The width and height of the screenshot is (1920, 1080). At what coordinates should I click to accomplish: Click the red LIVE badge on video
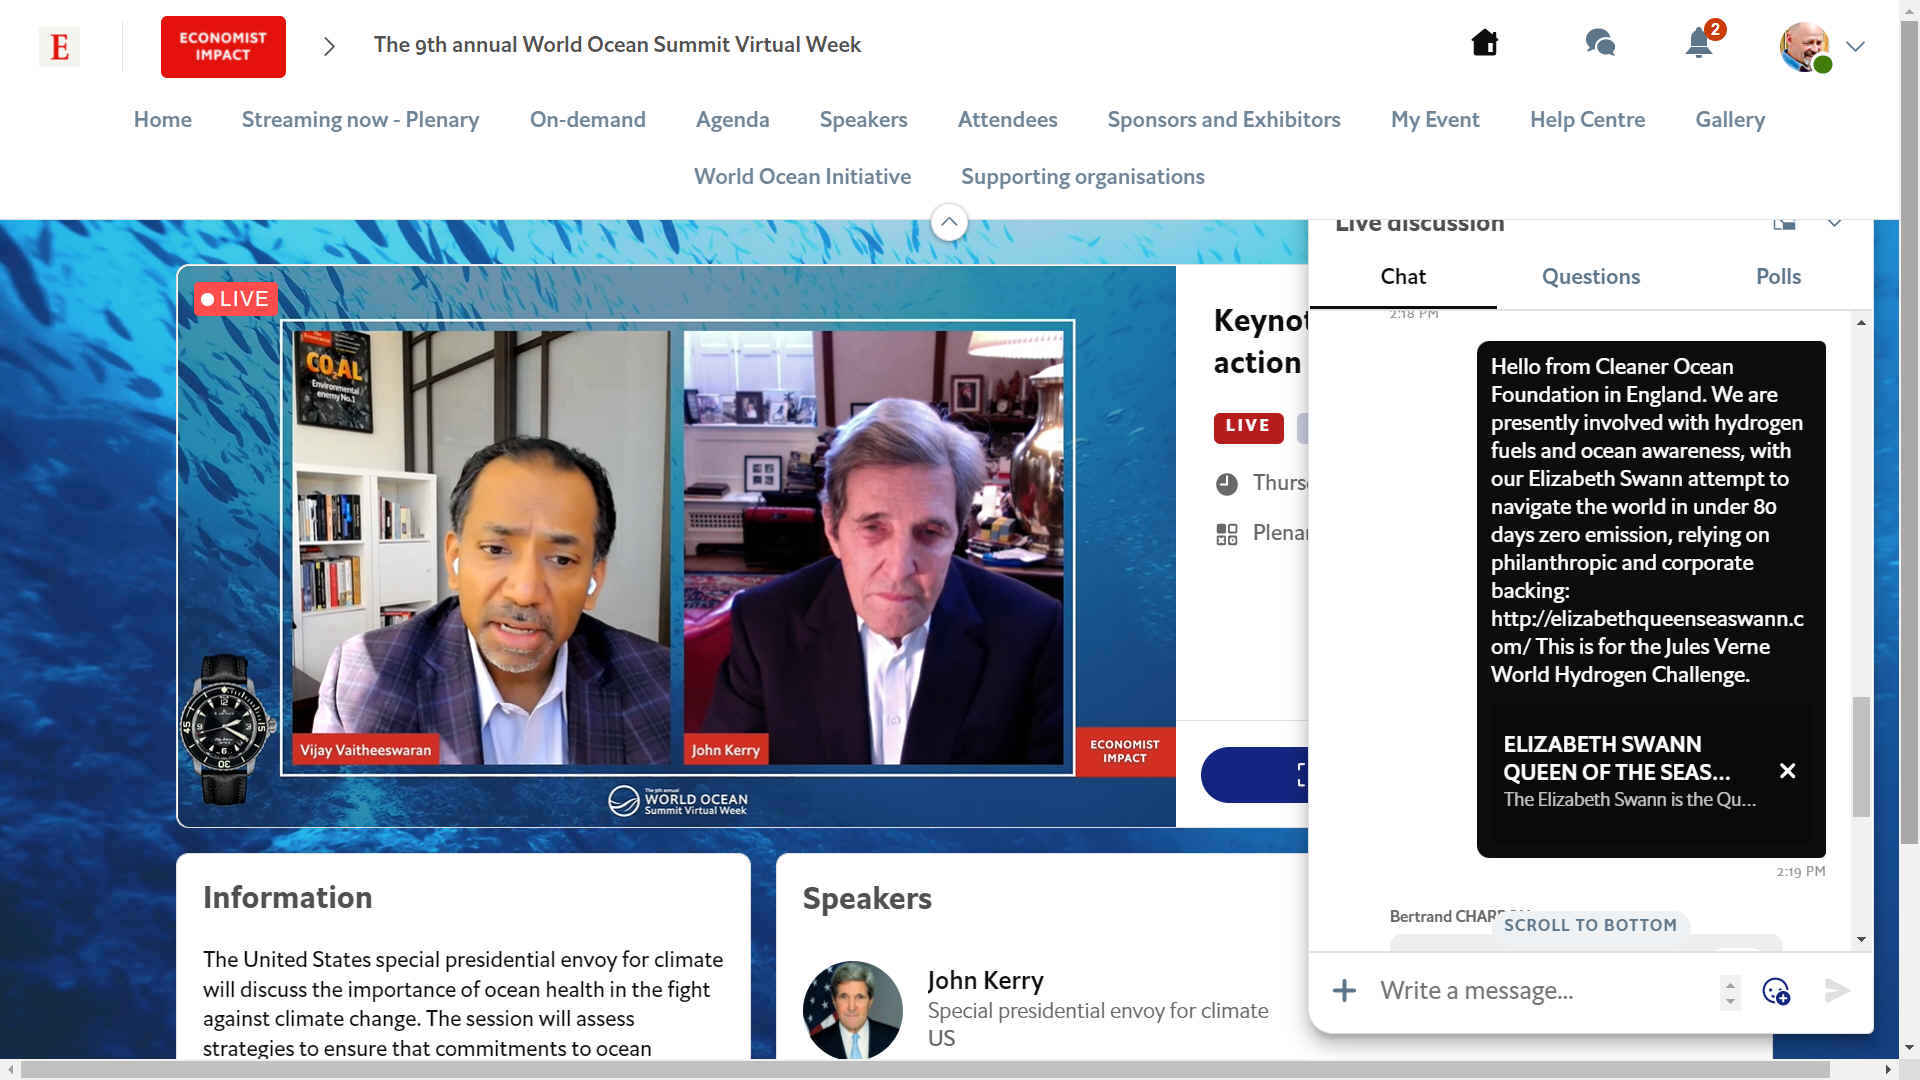coord(235,299)
